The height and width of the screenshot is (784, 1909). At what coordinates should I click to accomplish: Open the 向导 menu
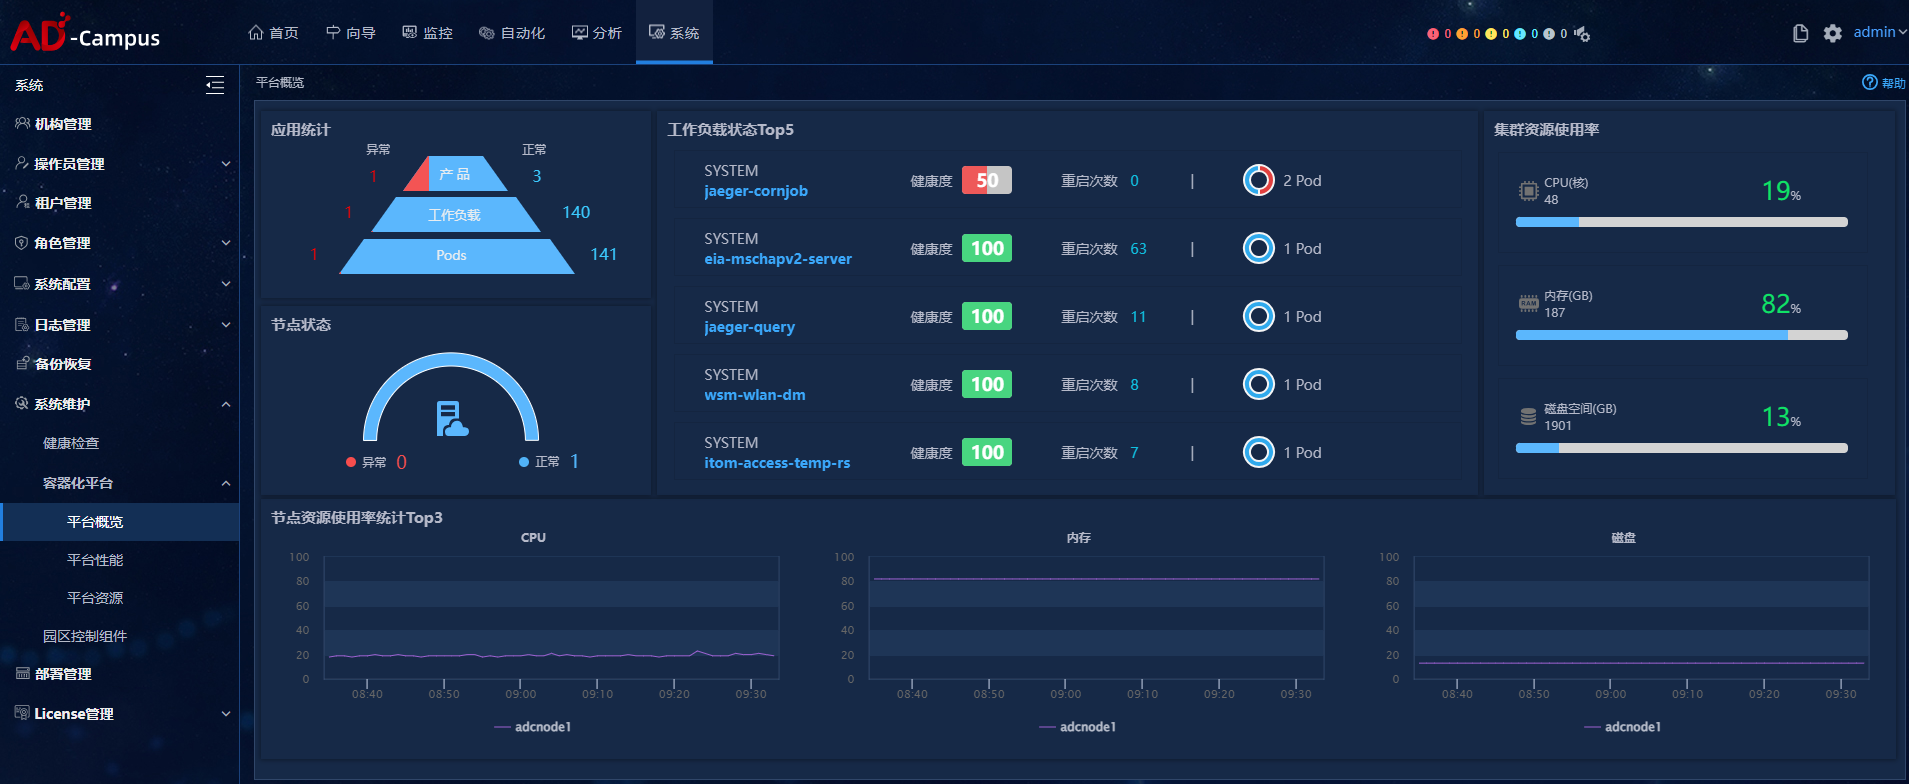tap(351, 33)
